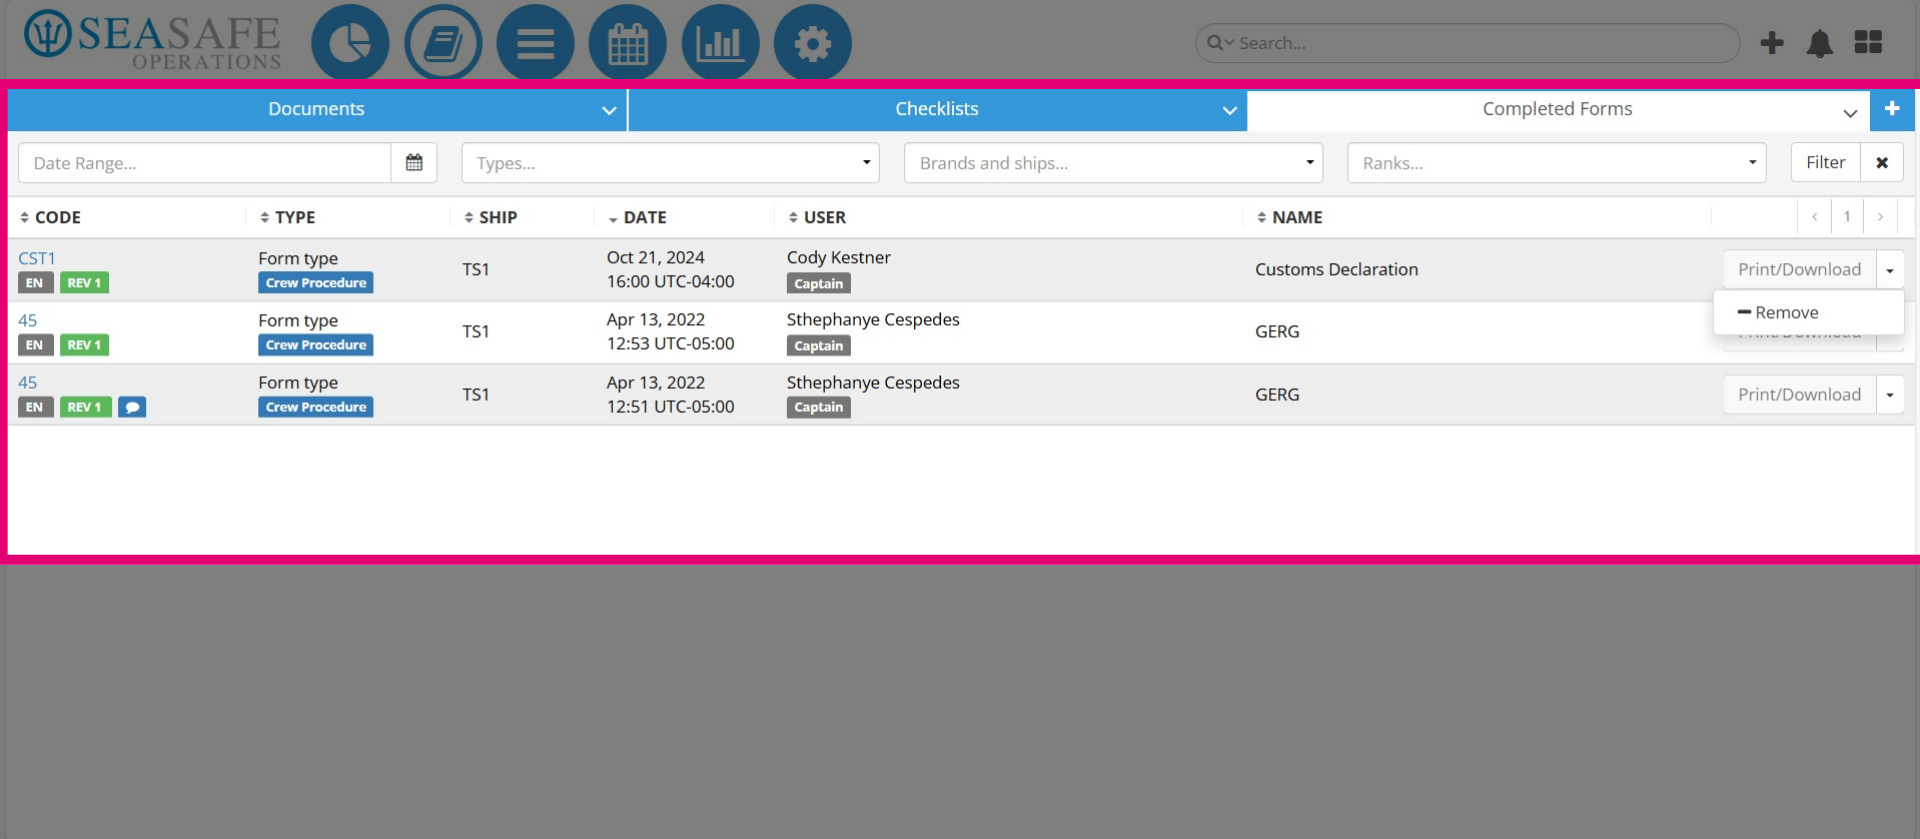This screenshot has height=839, width=1920.
Task: Open the bar chart reports icon
Action: (x=720, y=43)
